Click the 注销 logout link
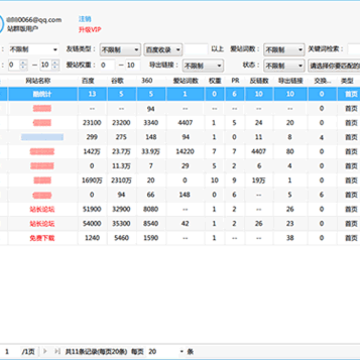 (85, 19)
